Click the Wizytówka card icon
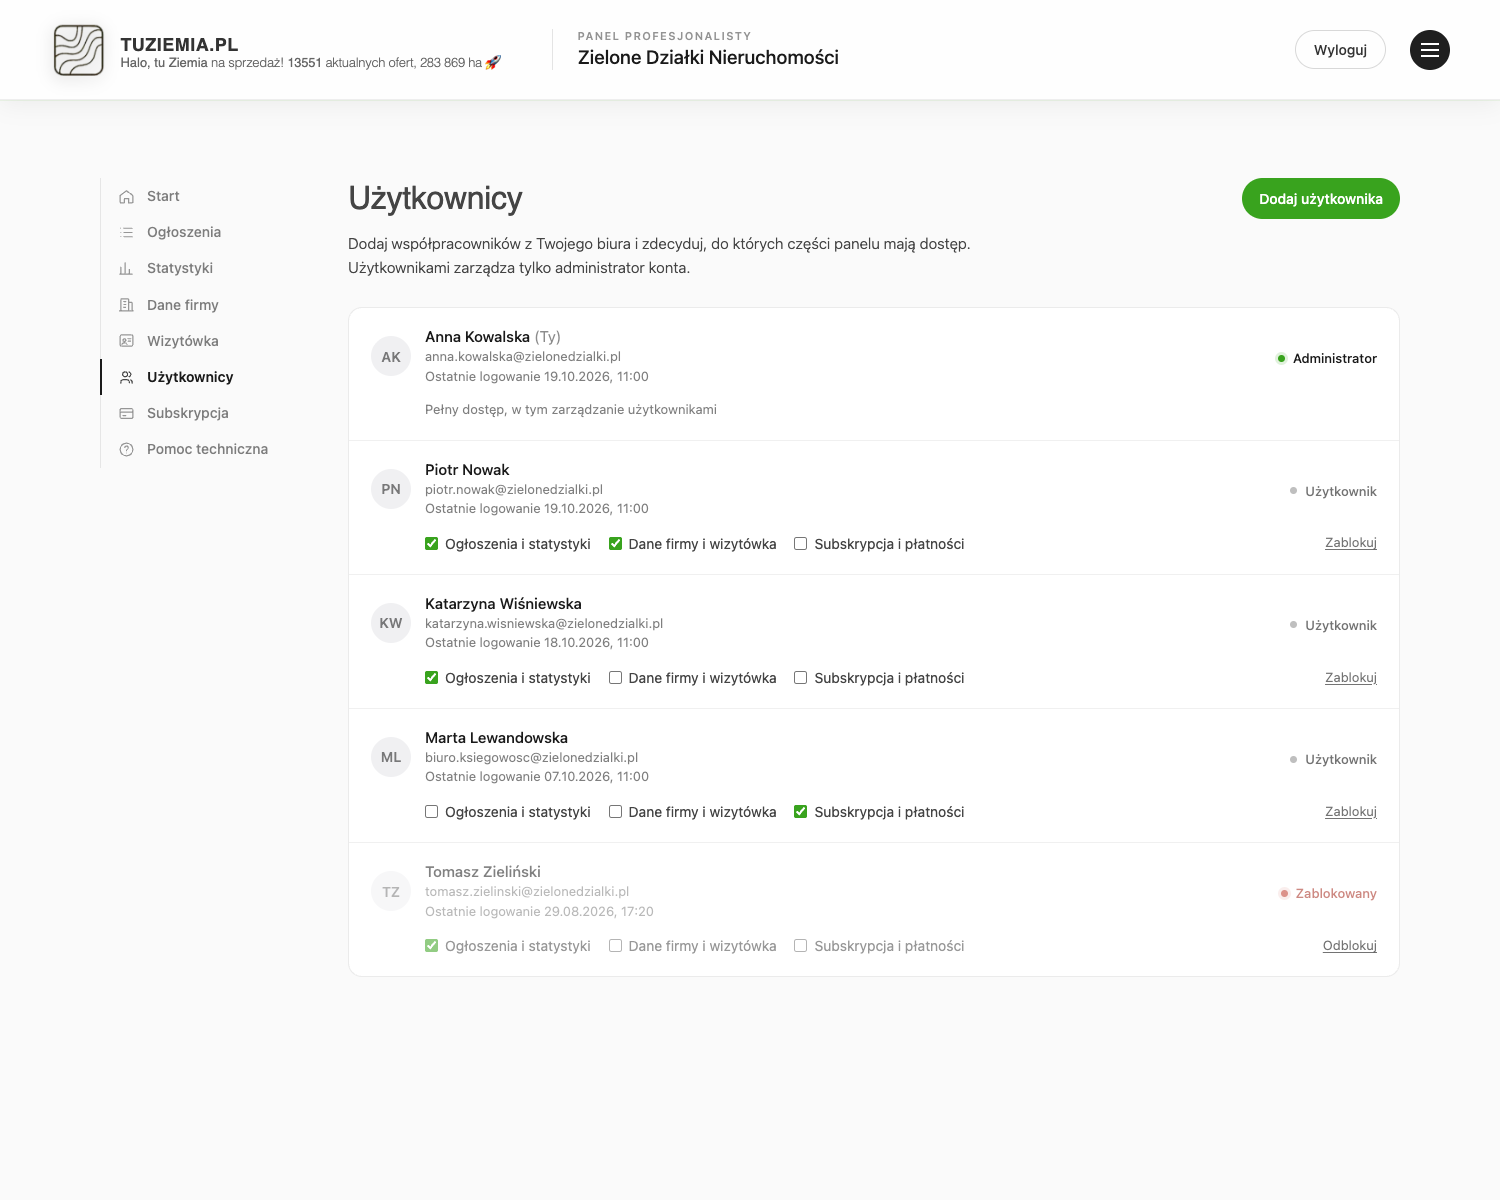Viewport: 1500px width, 1200px height. [x=126, y=341]
